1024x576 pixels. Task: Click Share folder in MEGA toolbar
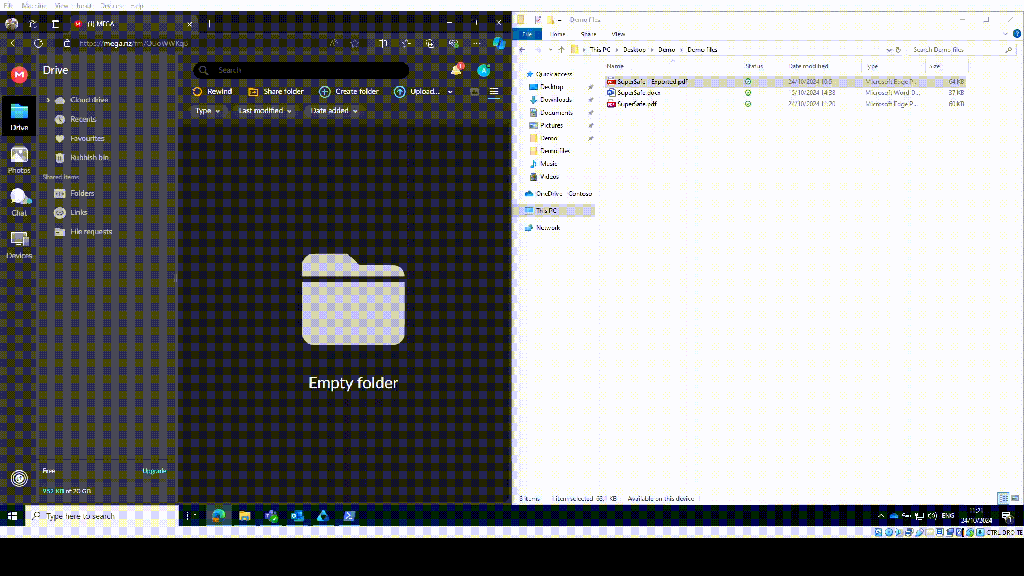(x=276, y=91)
